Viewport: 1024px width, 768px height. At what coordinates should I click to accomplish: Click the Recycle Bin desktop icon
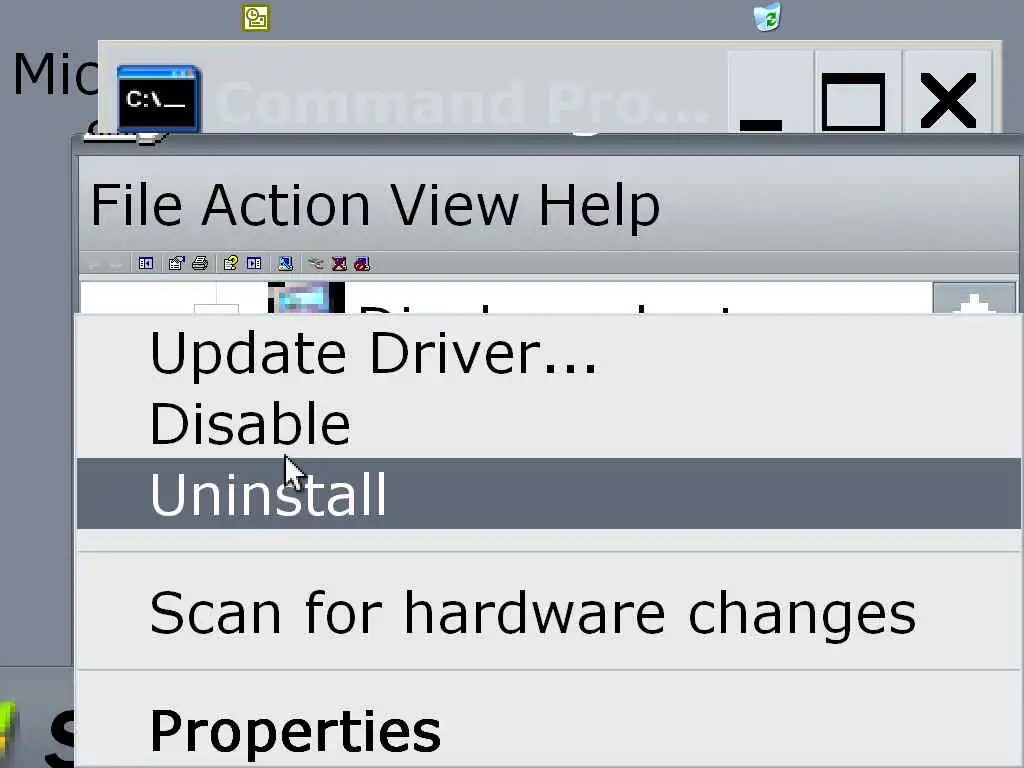(x=767, y=16)
